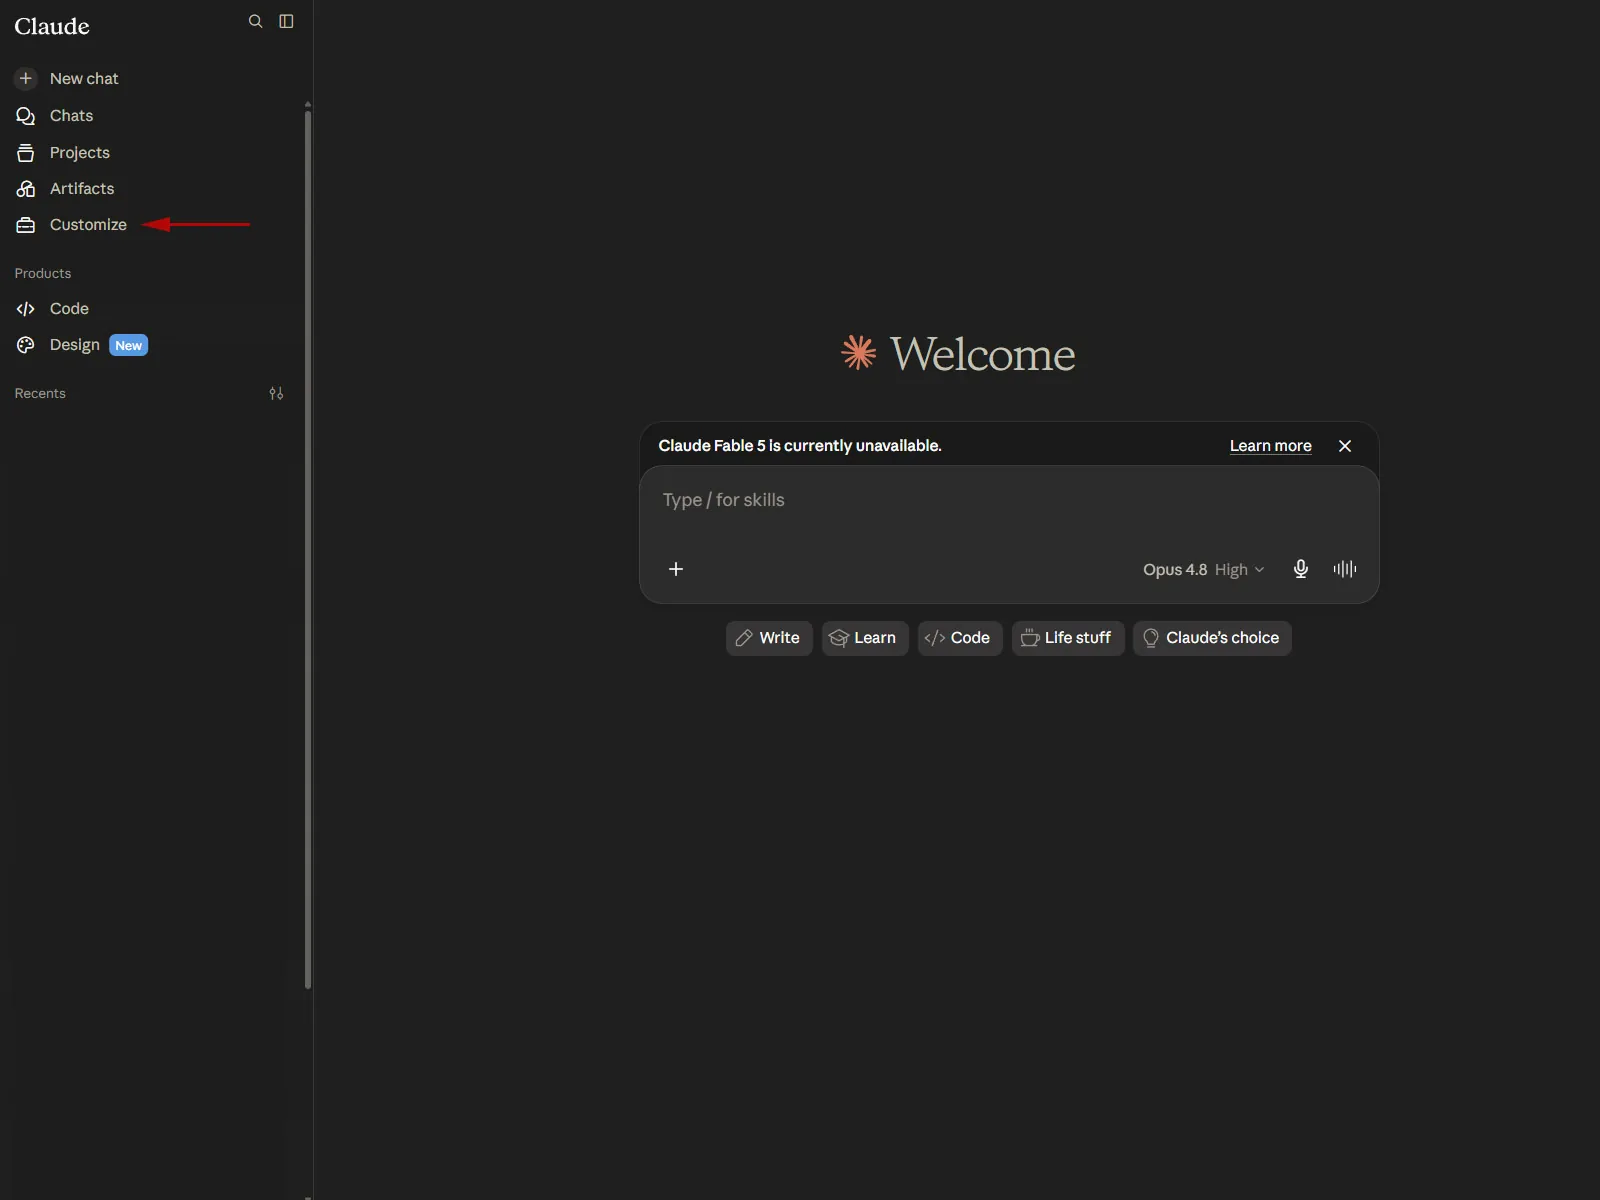Start dictation with the microphone icon
1600x1200 pixels.
tap(1301, 569)
